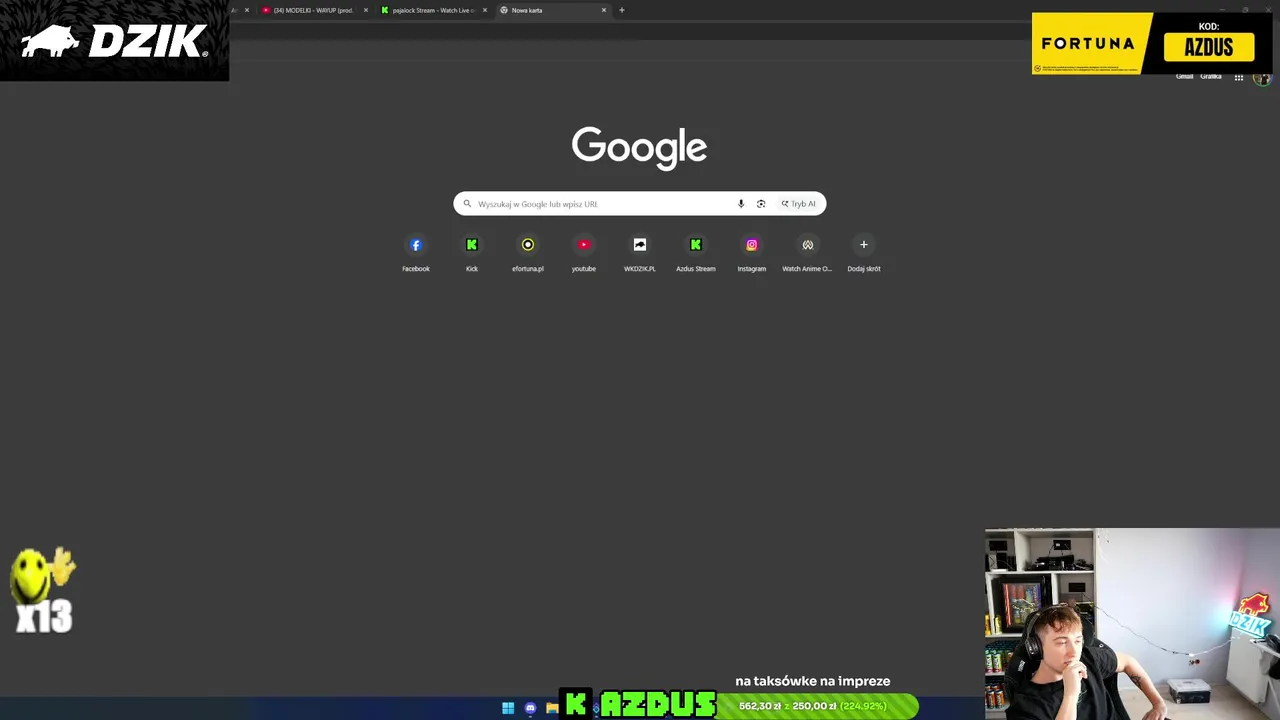Open the Watch Anime shortcut

tap(808, 252)
